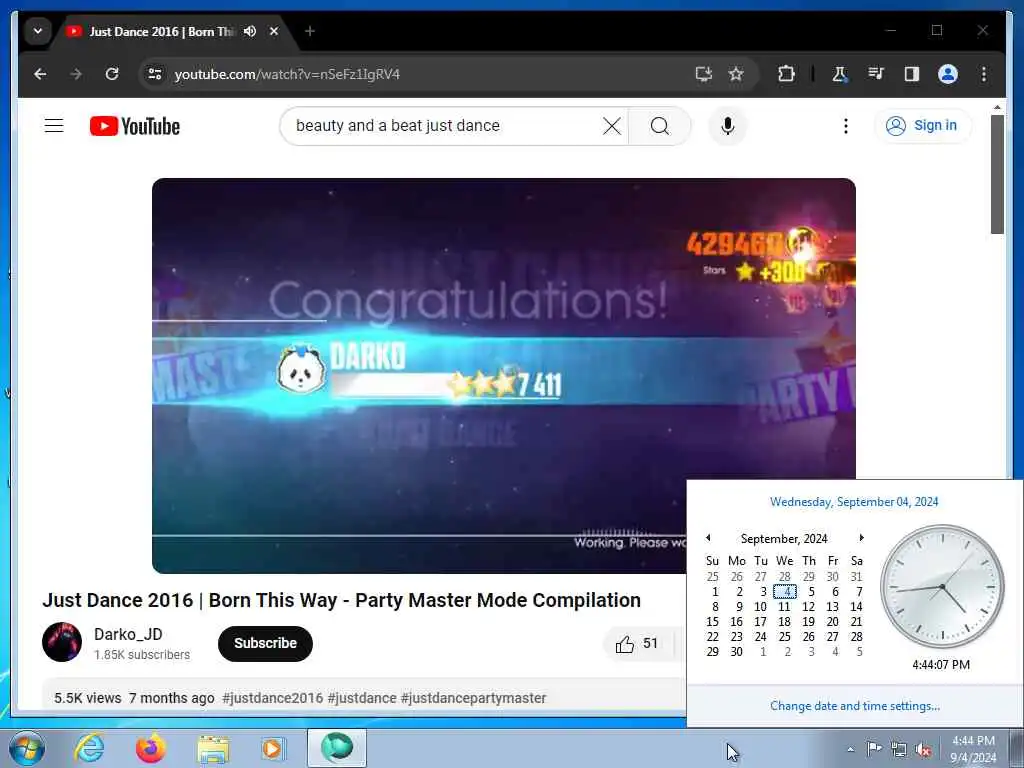The image size is (1024, 768).
Task: Search with your voice microphone button
Action: 728,125
